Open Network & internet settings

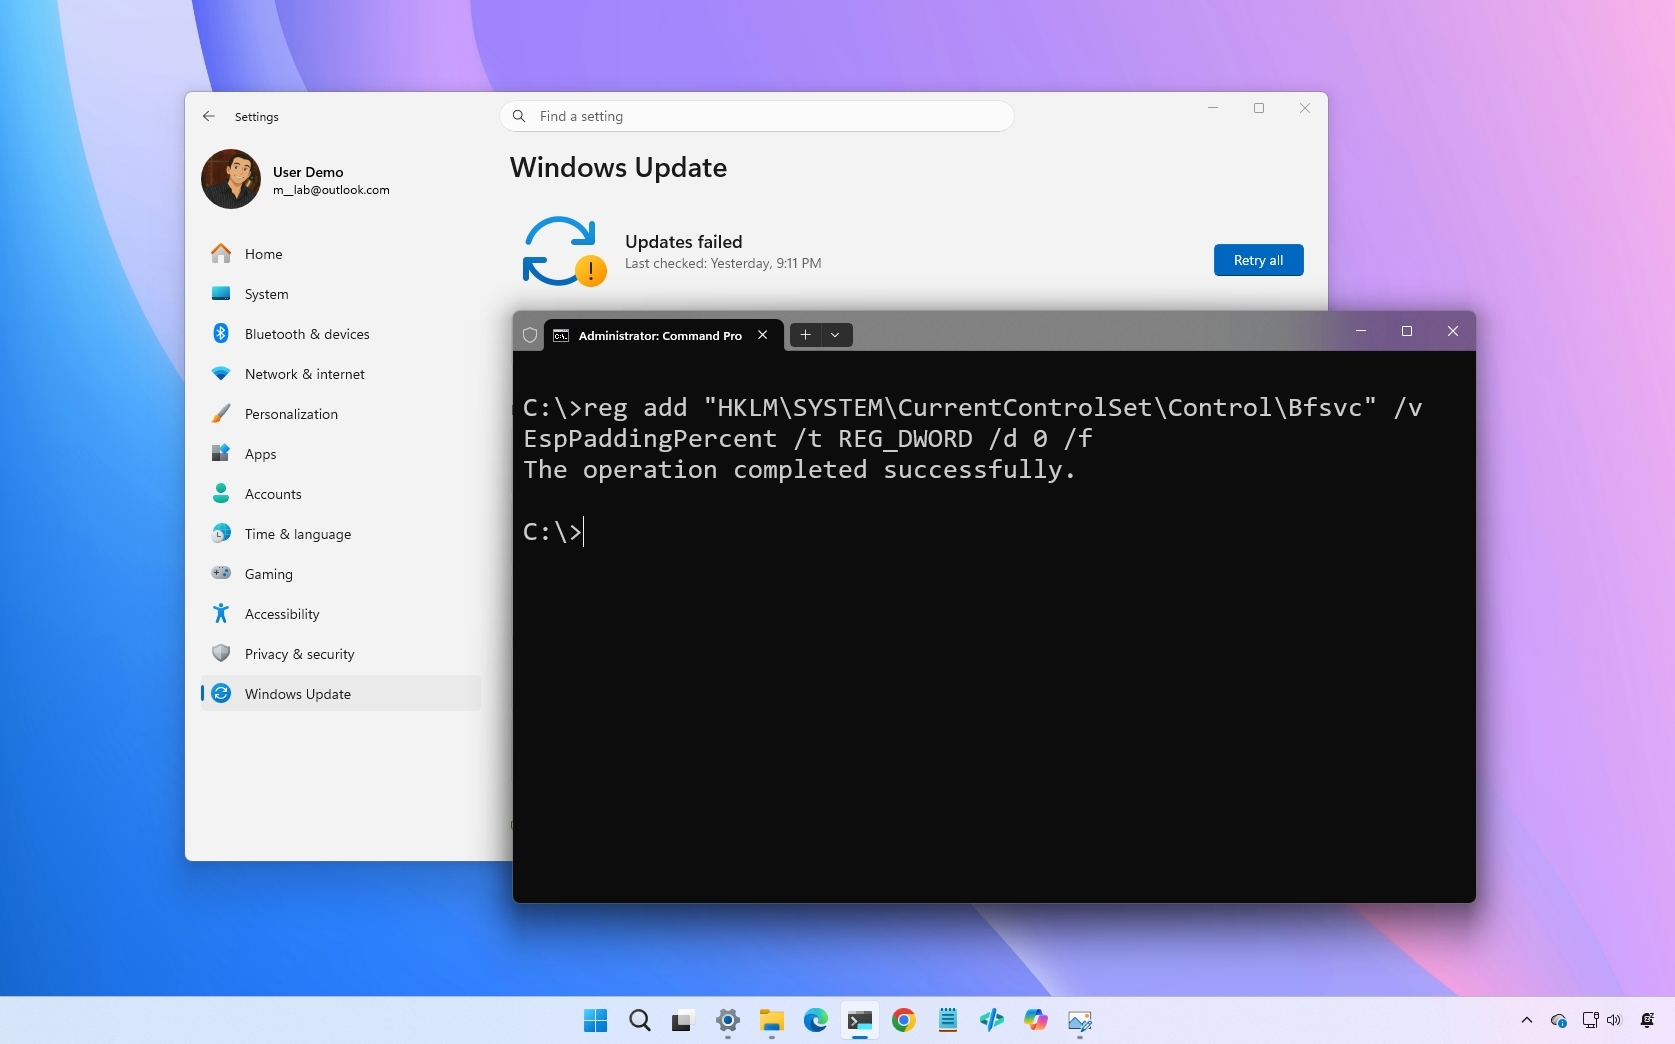[340, 374]
